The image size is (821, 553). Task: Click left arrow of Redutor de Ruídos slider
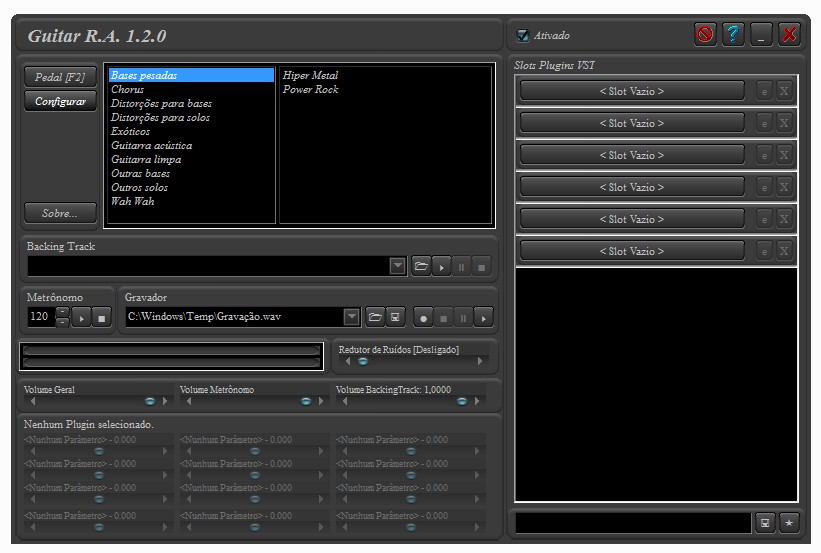click(x=348, y=361)
